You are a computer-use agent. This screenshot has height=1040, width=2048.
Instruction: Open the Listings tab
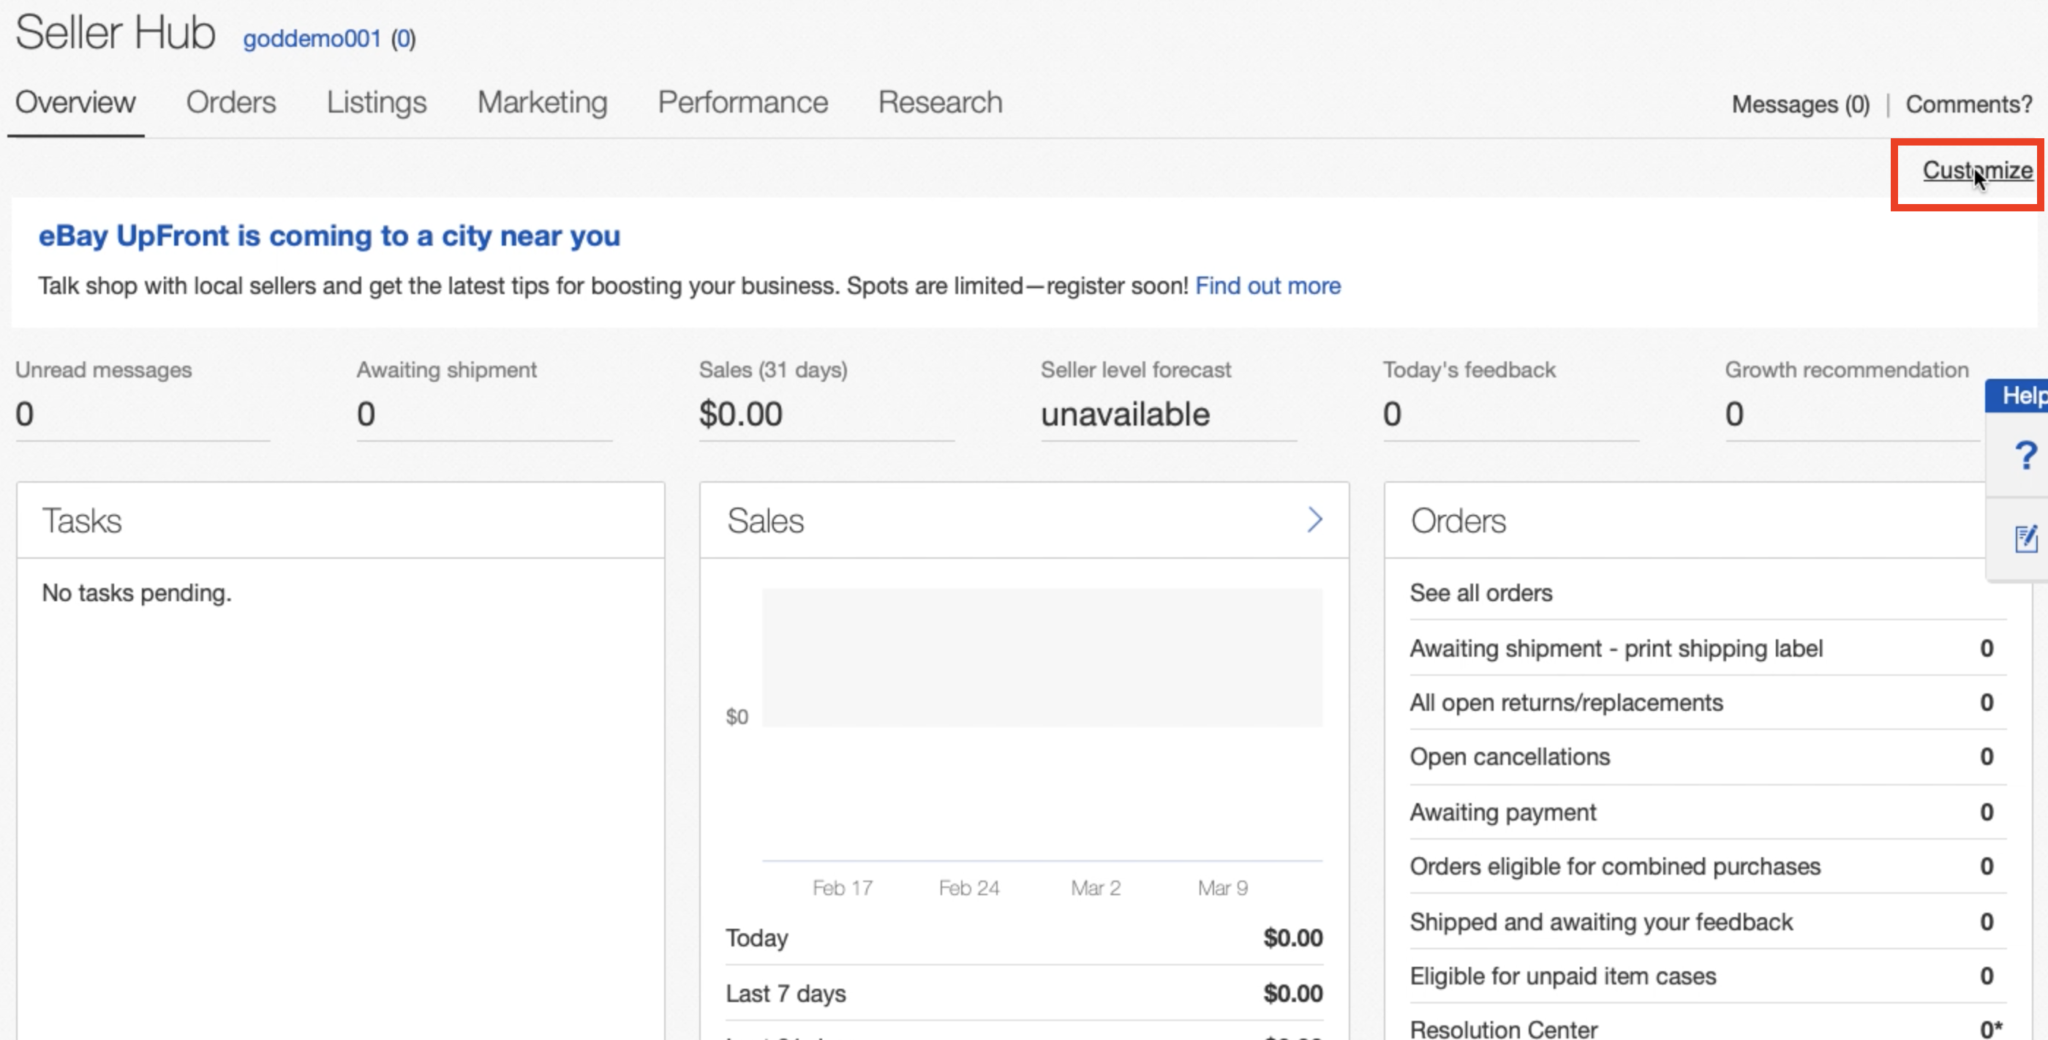(376, 103)
